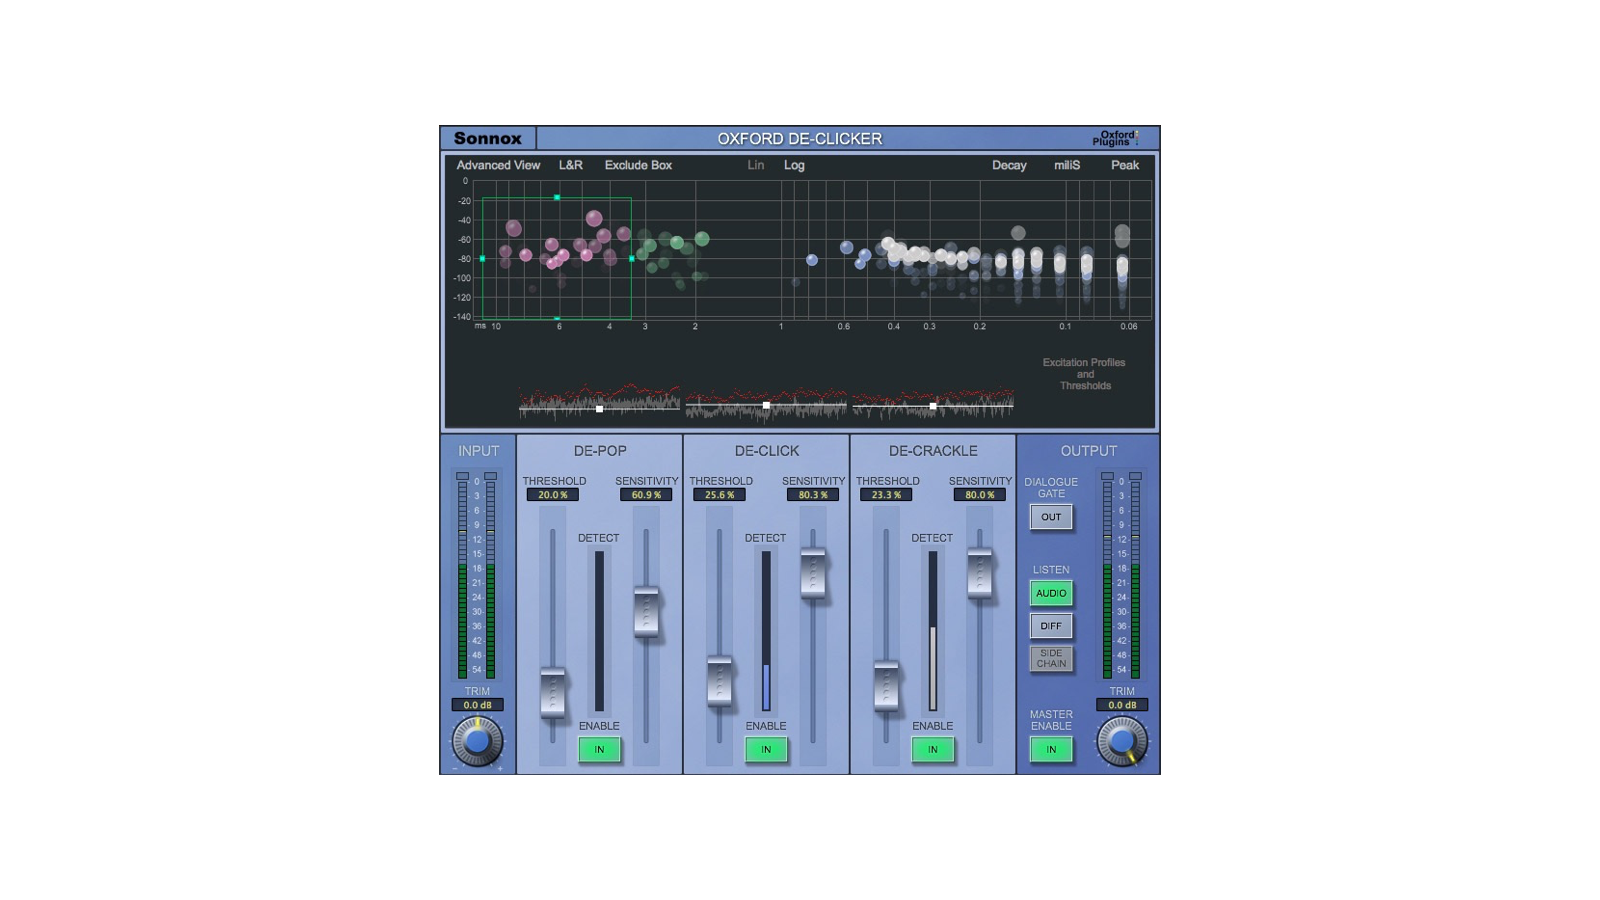Screen dimensions: 1600x900
Task: Click the Oxford Plugins logo
Action: pos(1116,138)
